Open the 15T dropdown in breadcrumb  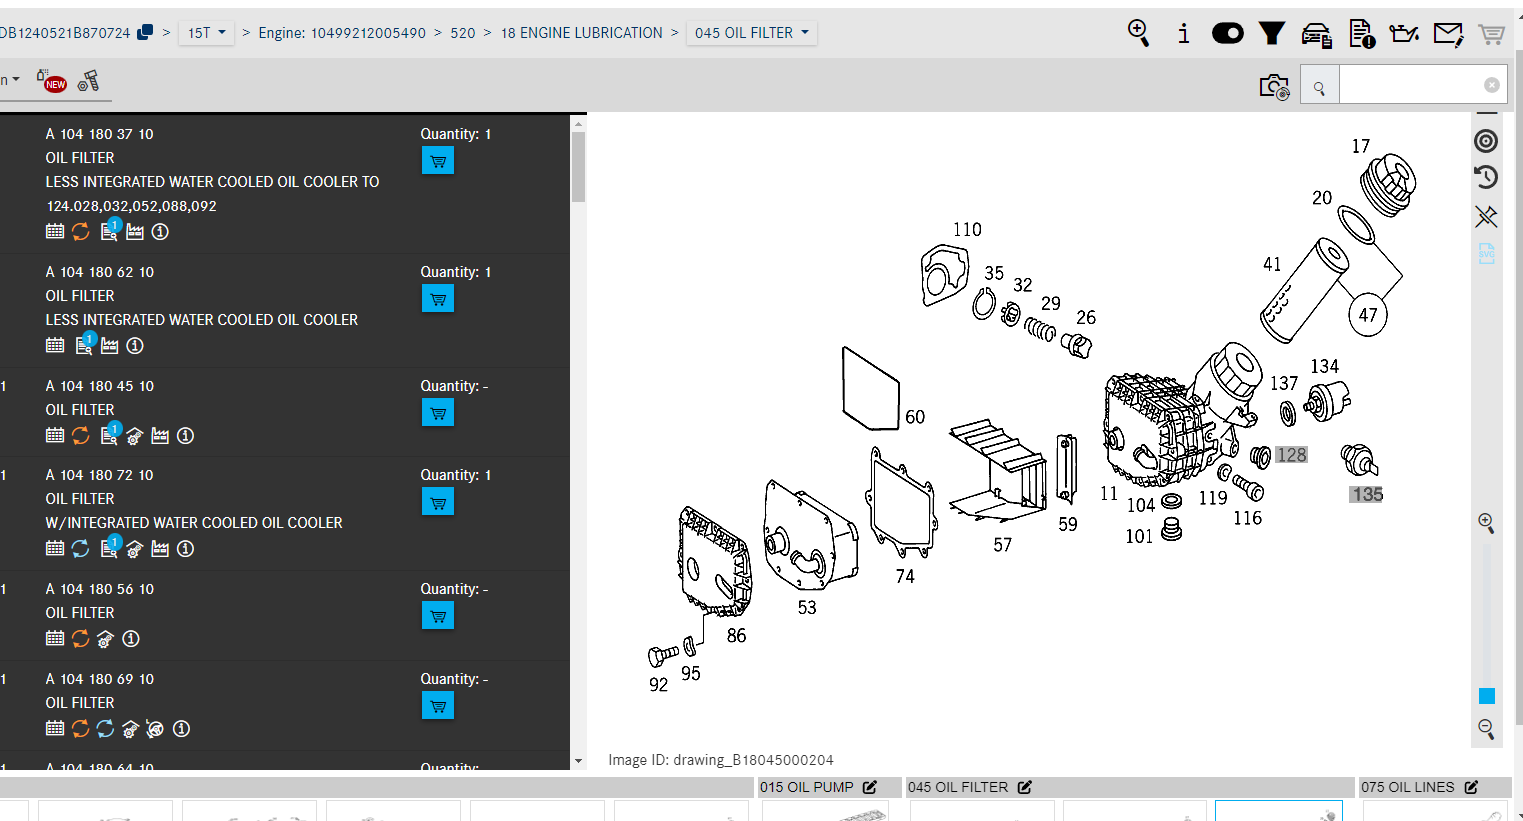(207, 33)
